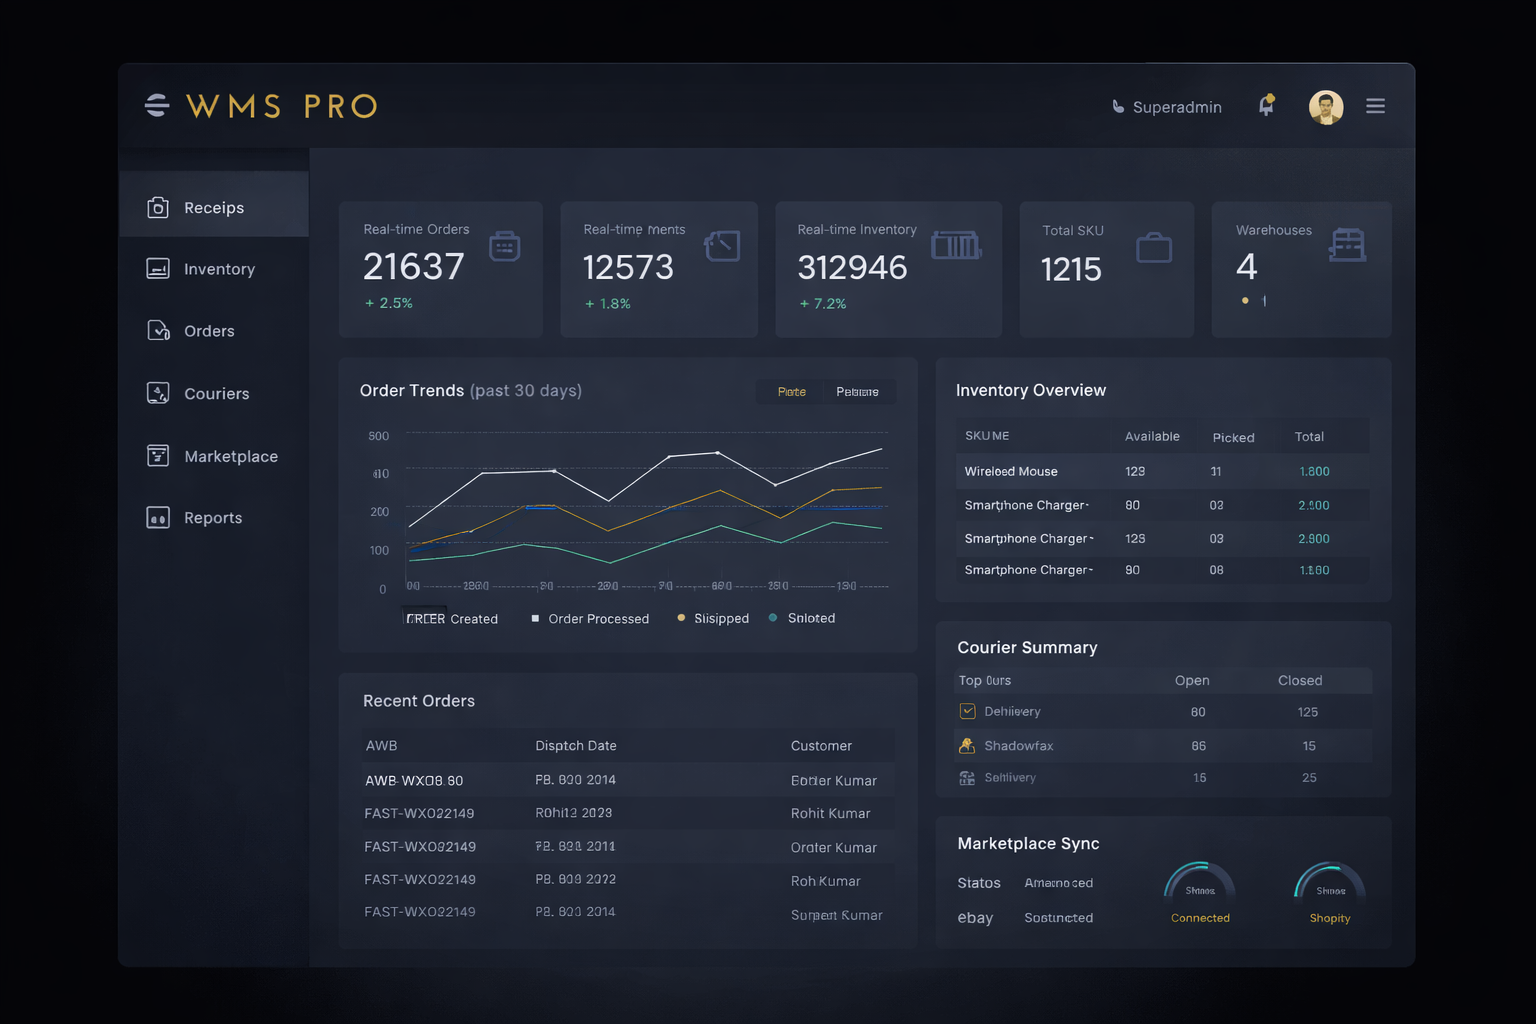Click the Shadowfax courier icon
Viewport: 1536px width, 1024px height.
point(966,745)
